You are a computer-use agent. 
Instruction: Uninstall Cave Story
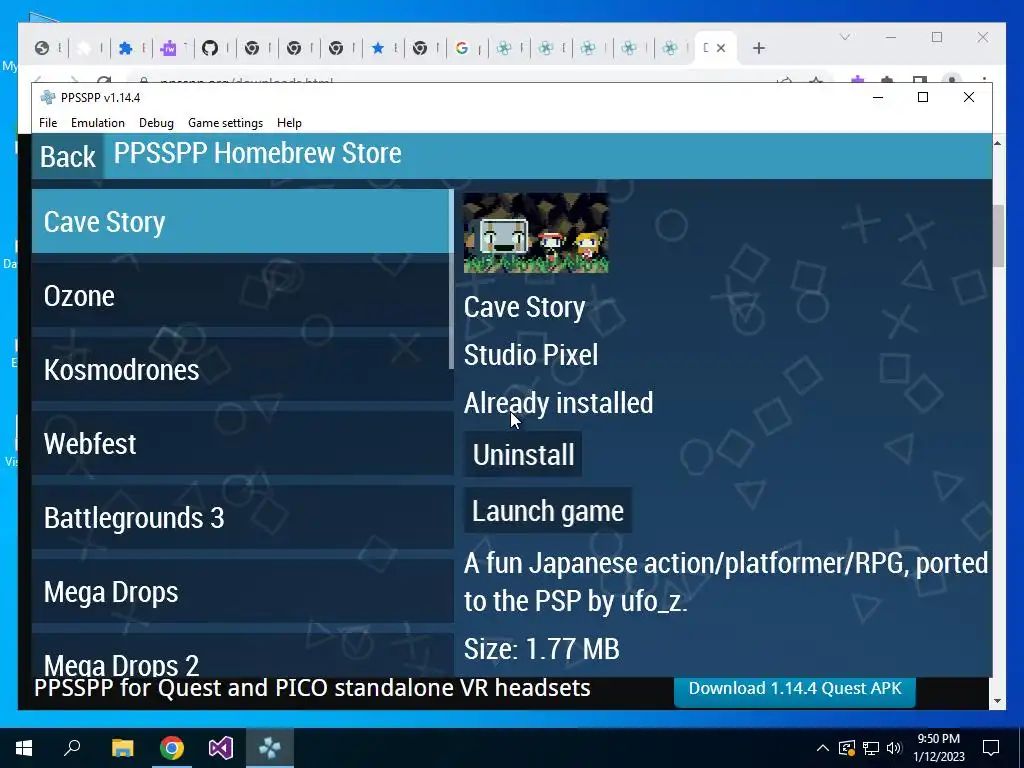(x=523, y=455)
